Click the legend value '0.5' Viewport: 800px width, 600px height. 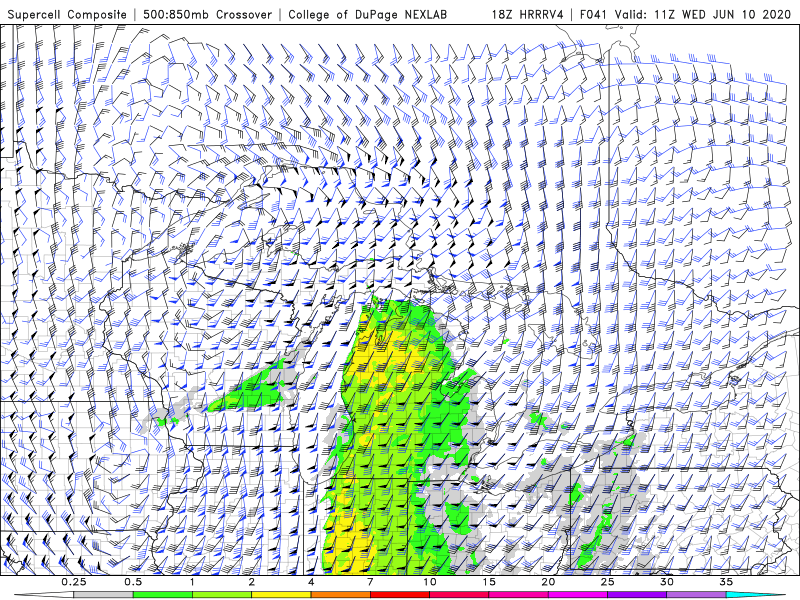click(133, 582)
